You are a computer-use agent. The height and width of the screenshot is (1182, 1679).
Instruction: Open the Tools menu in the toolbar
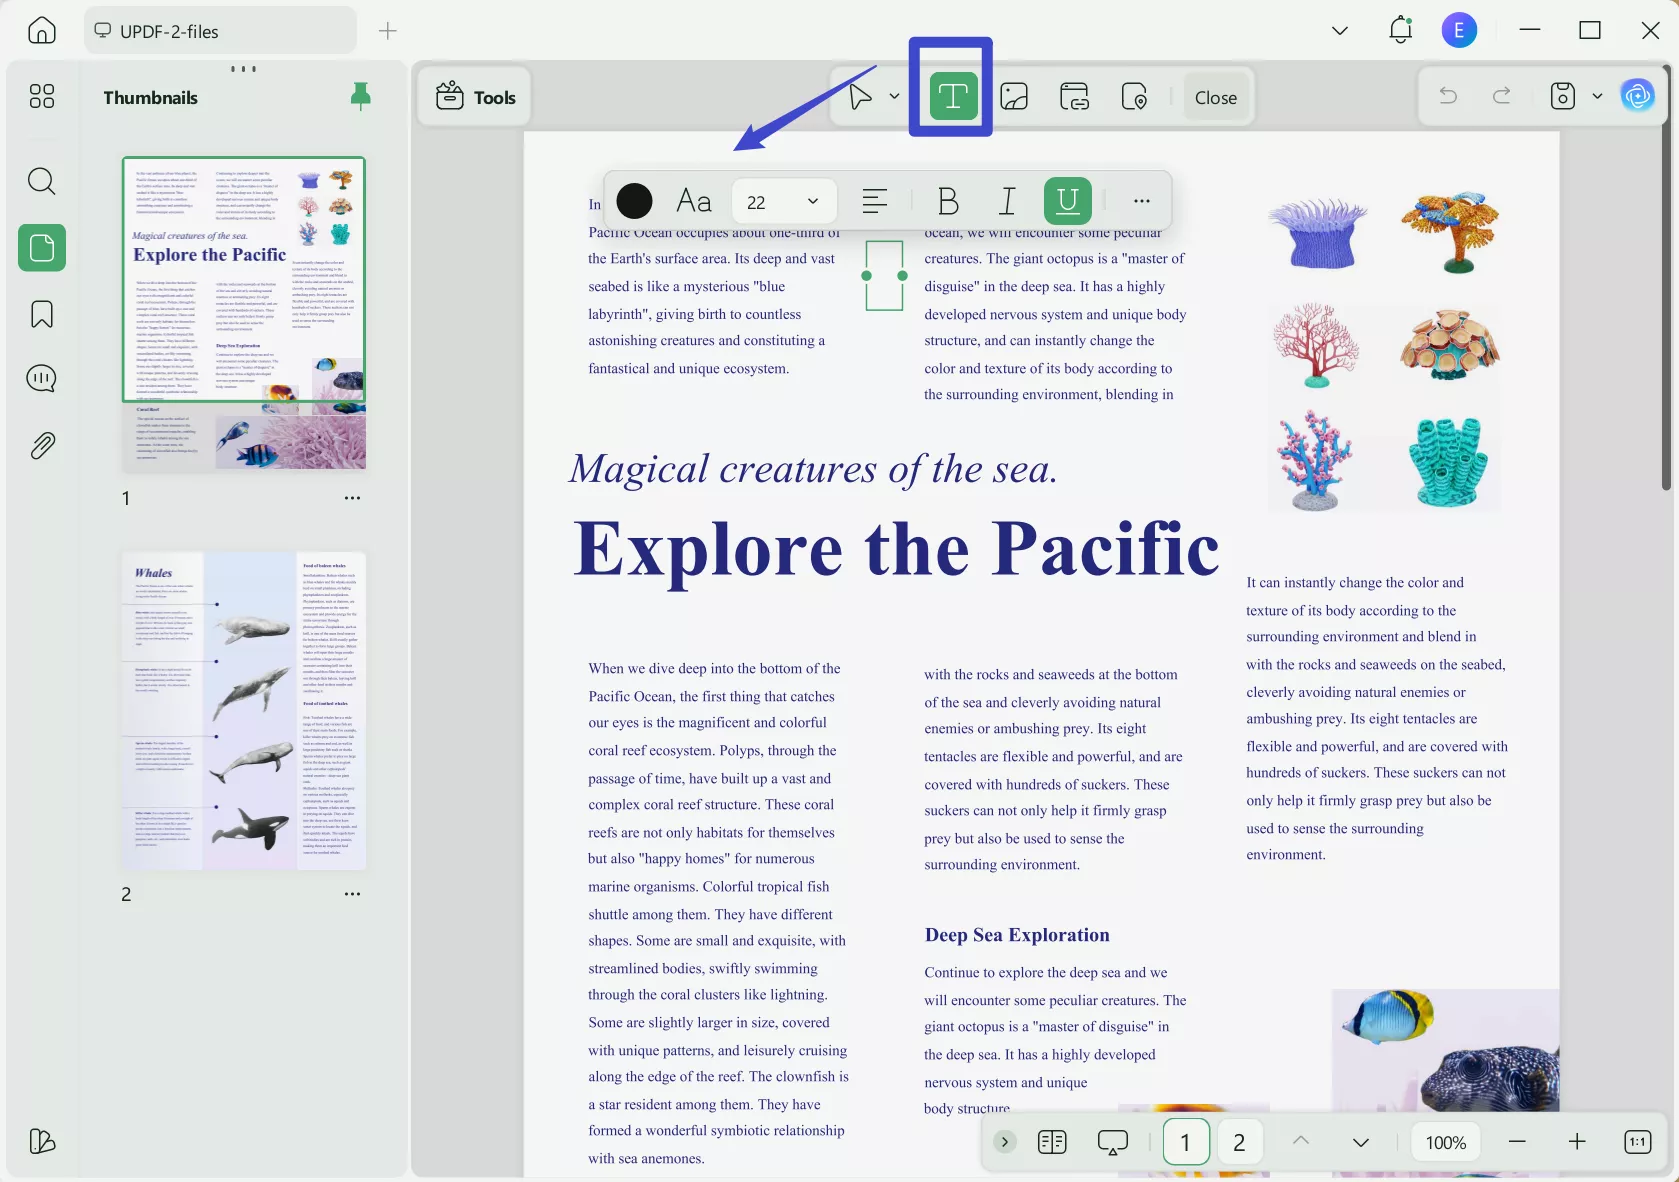(474, 96)
